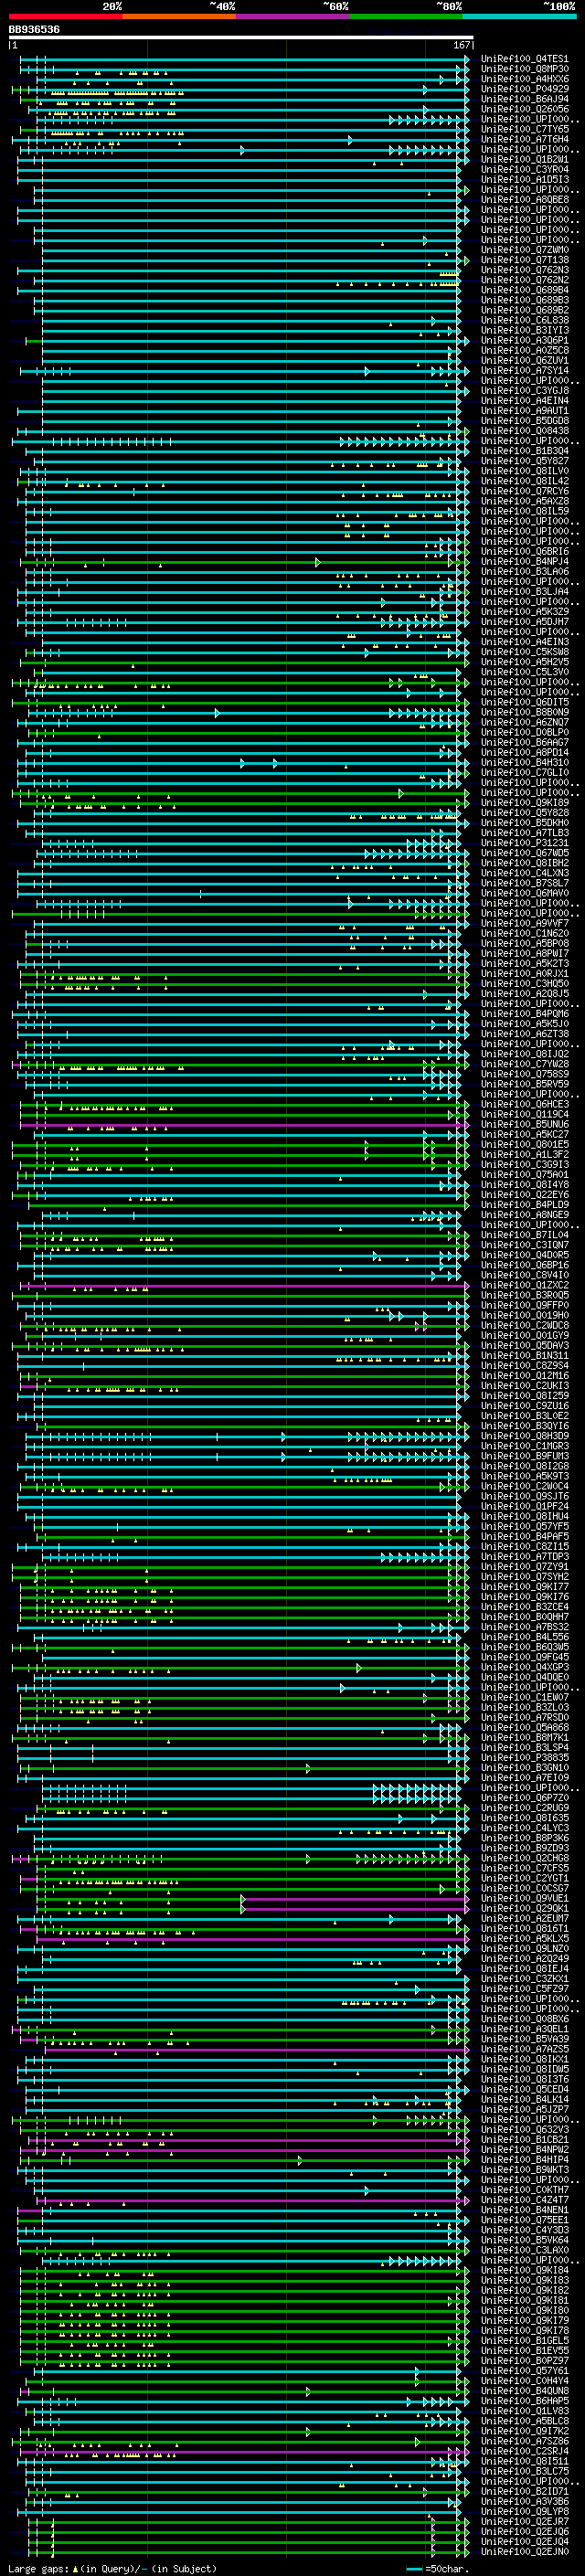Image resolution: width=585 pixels, height=2576 pixels.
Task: Open hit UniRef100_B6AJ94
Action: 524,99
